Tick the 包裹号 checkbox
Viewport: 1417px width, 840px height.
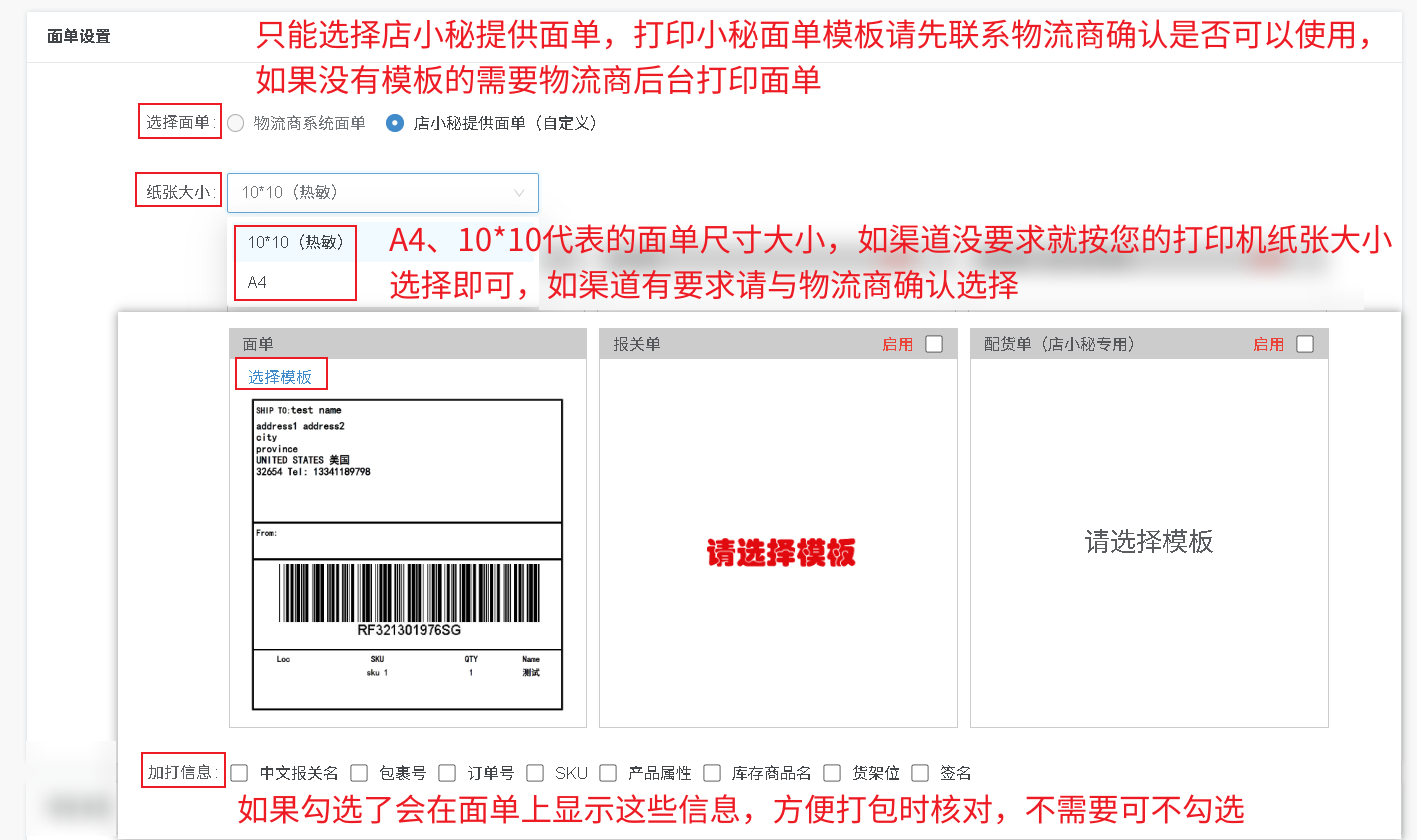(x=359, y=773)
